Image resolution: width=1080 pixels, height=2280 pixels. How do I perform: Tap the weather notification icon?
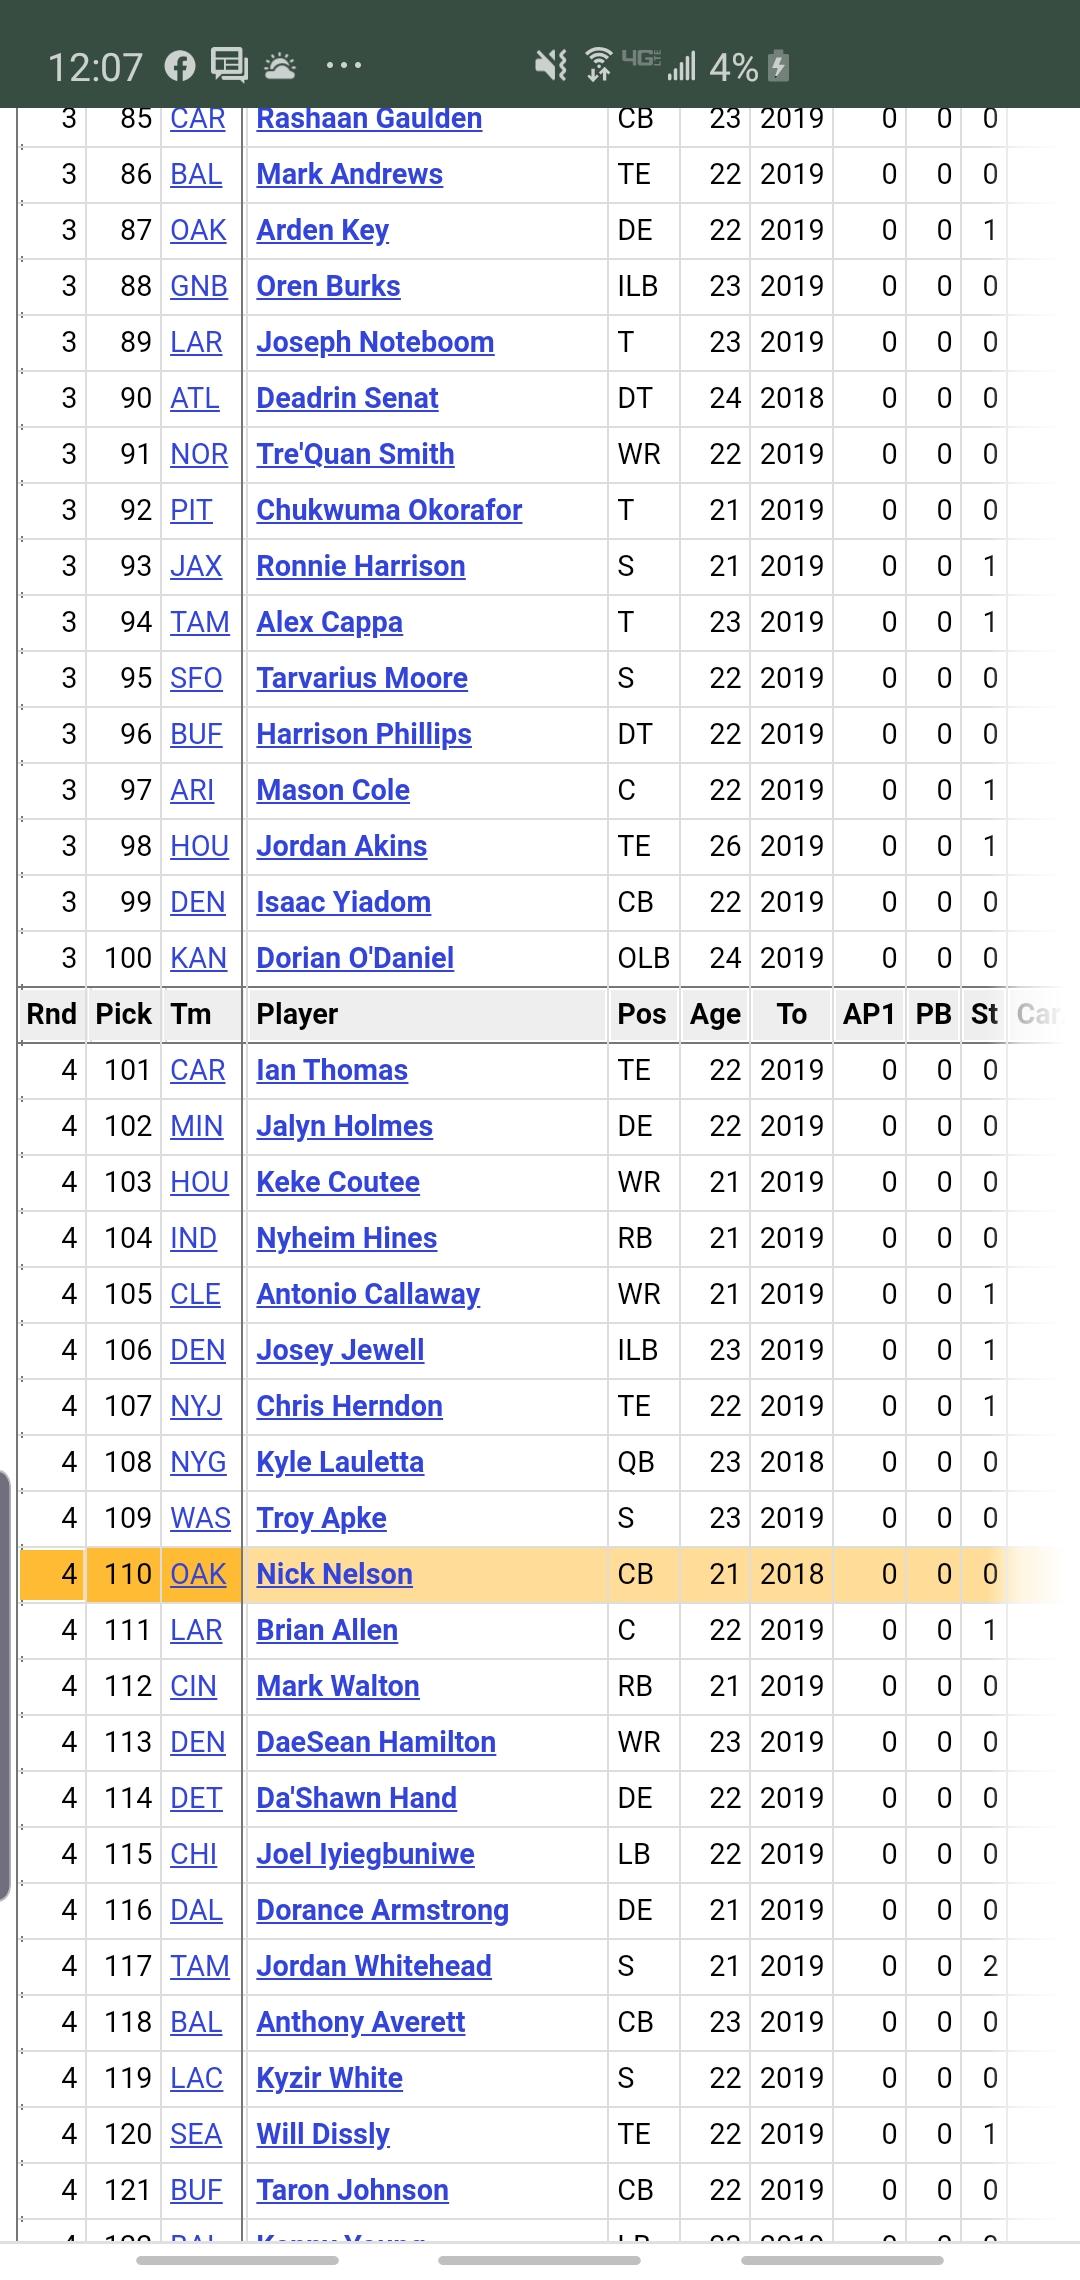280,66
